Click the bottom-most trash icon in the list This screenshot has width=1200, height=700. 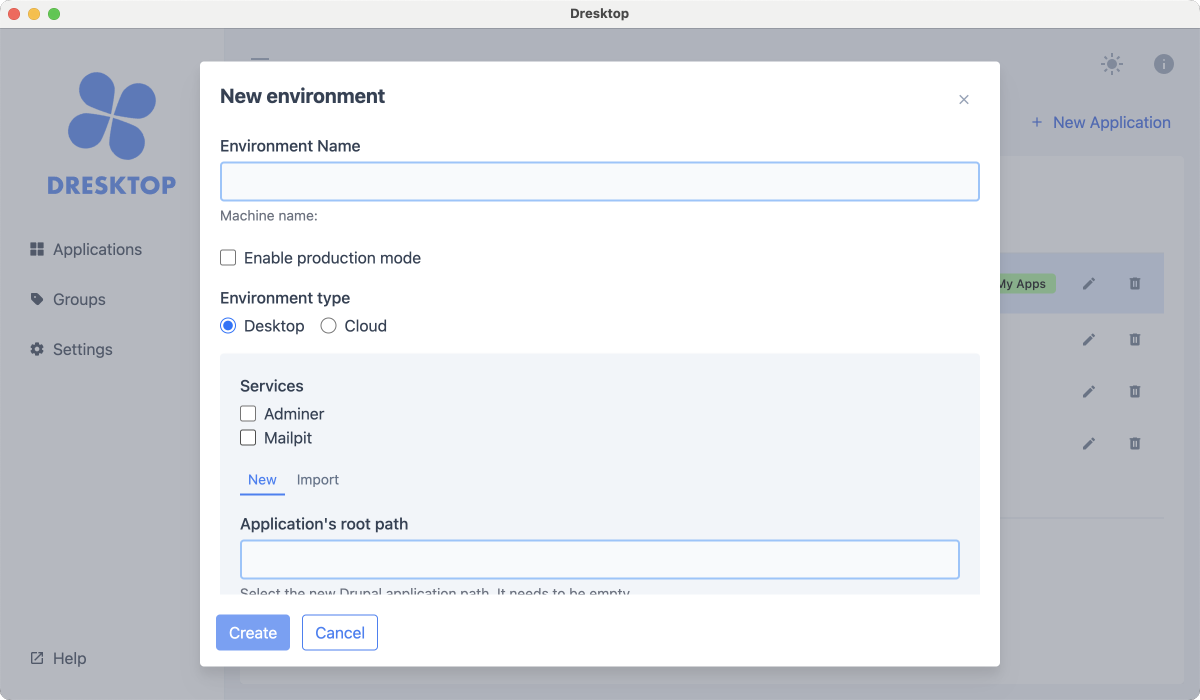tap(1135, 443)
